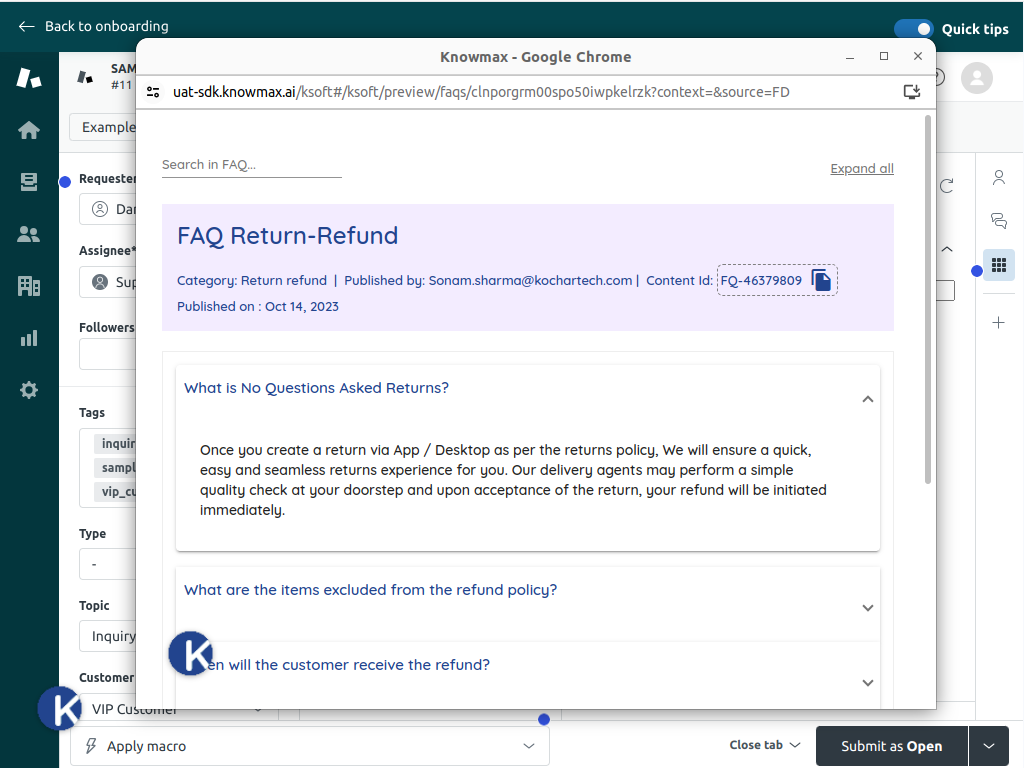Expand the customer receive the refund question
Image resolution: width=1024 pixels, height=768 pixels.
click(x=867, y=683)
